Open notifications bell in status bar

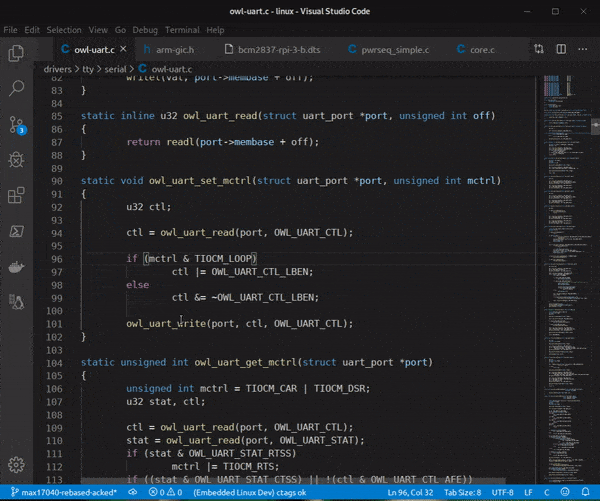[x=585, y=492]
